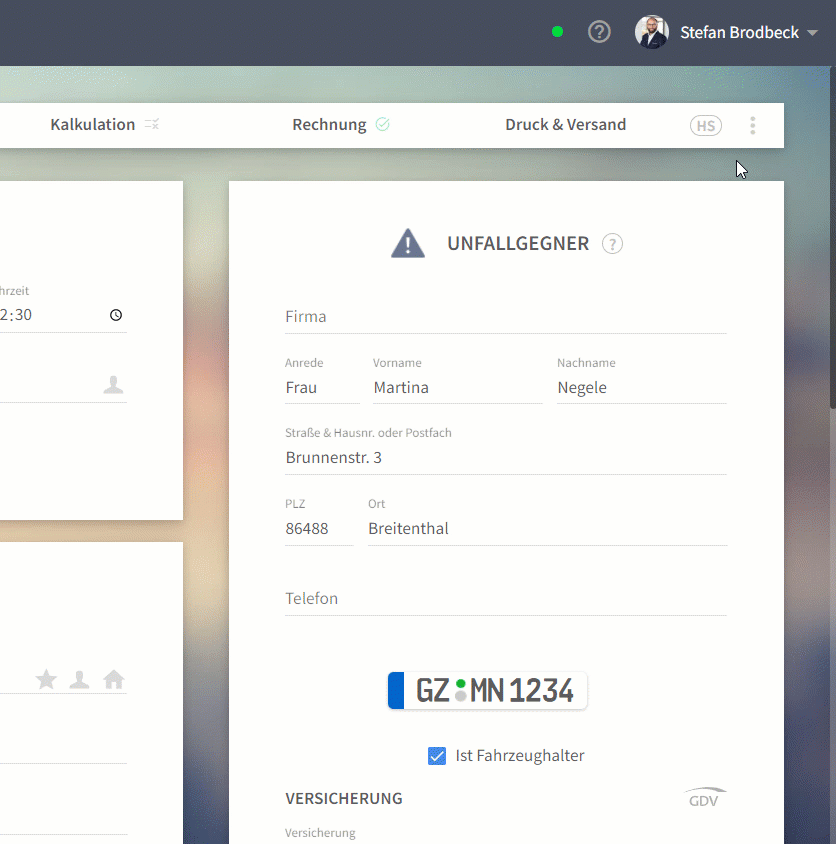Uncheck the Ist Fahrzeughalter checkbox

437,756
